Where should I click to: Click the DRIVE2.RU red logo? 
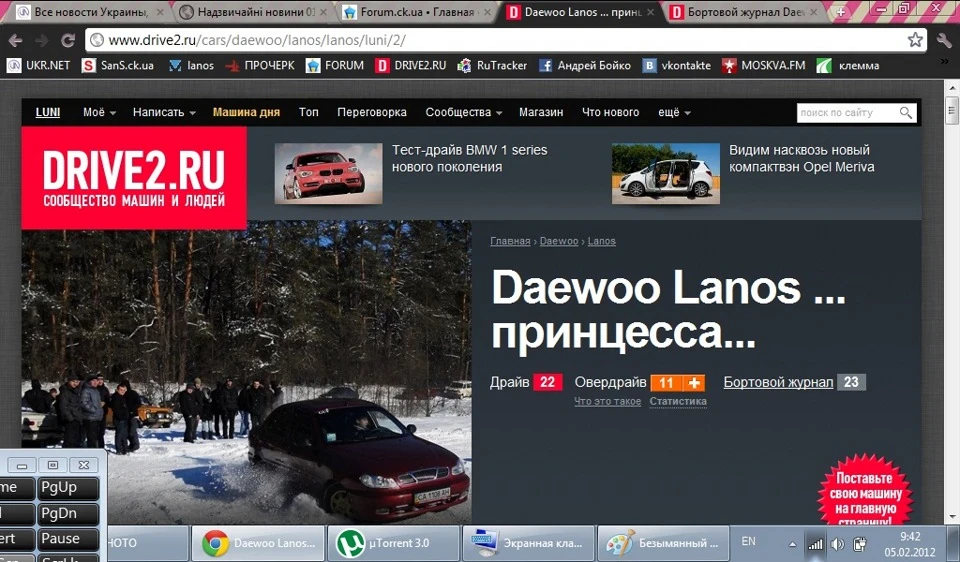[x=134, y=178]
